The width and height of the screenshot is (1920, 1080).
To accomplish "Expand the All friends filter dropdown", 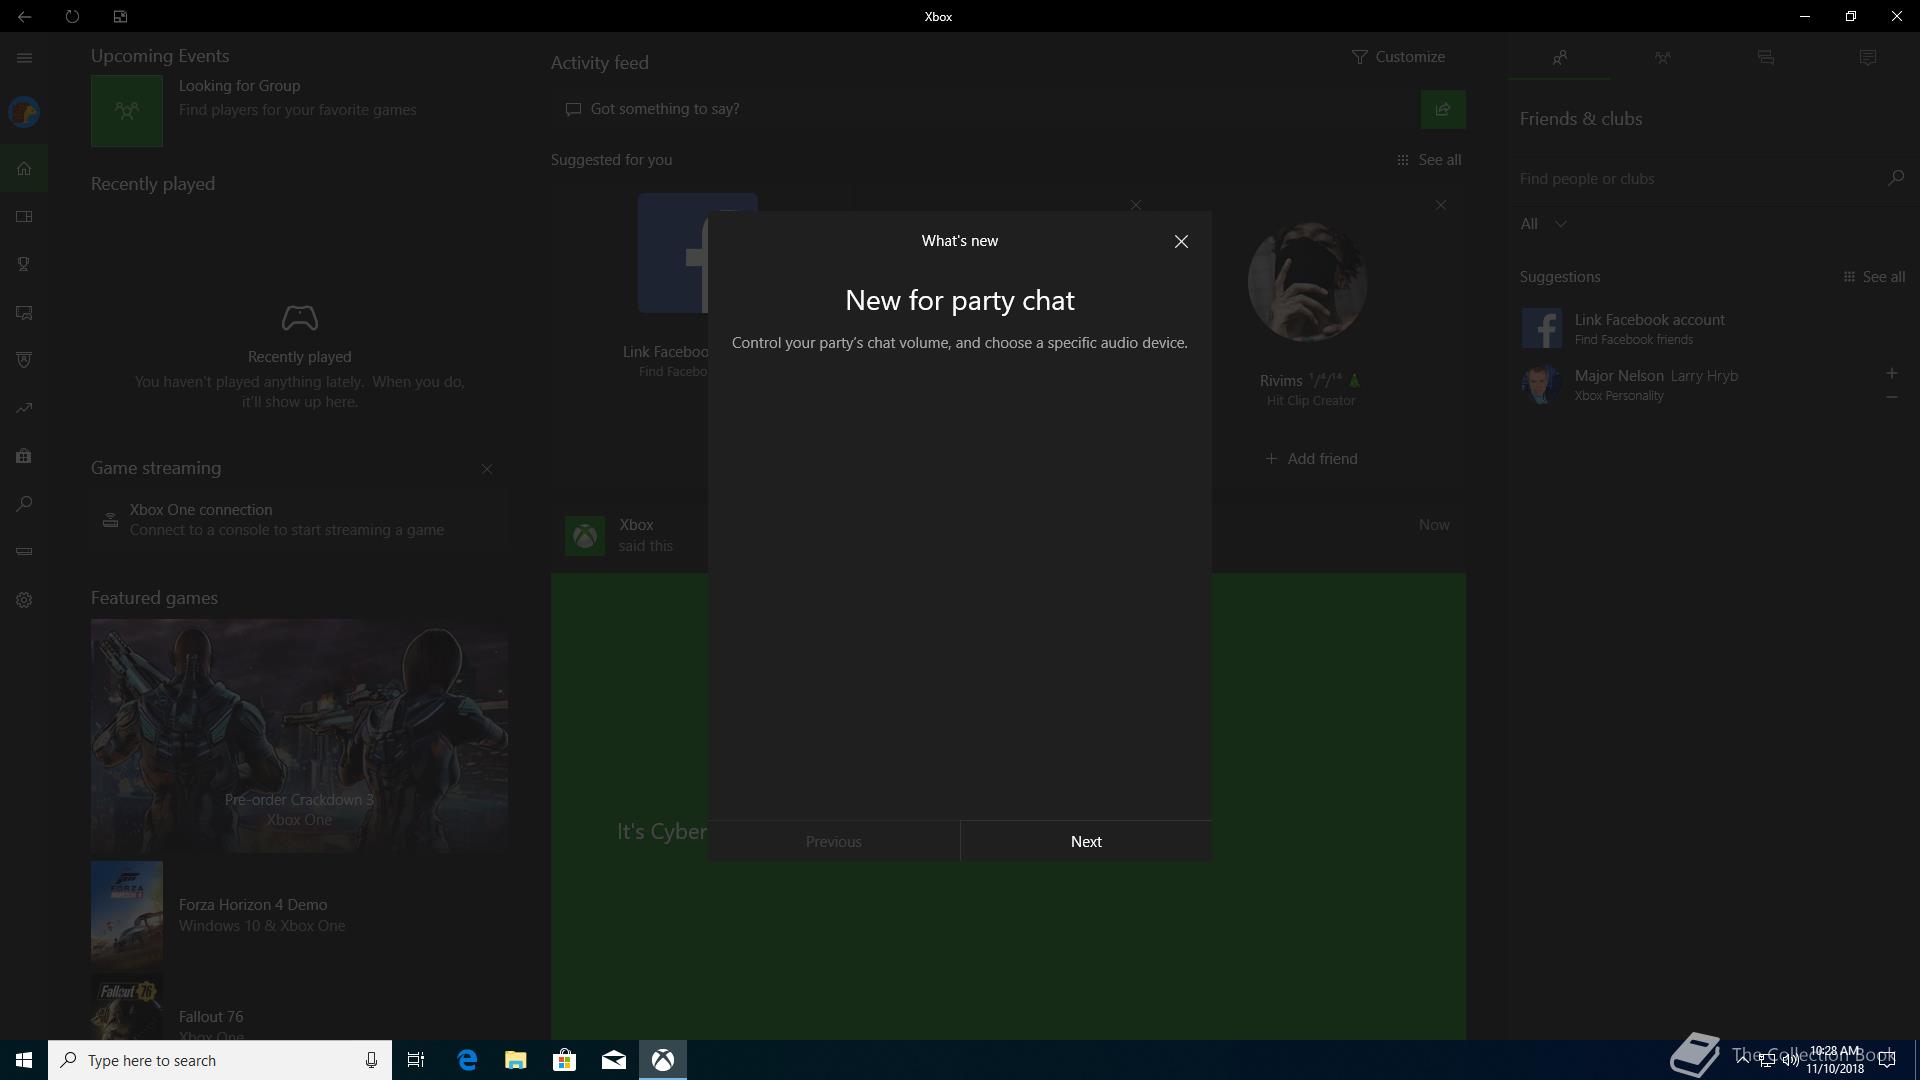I will 1544,224.
